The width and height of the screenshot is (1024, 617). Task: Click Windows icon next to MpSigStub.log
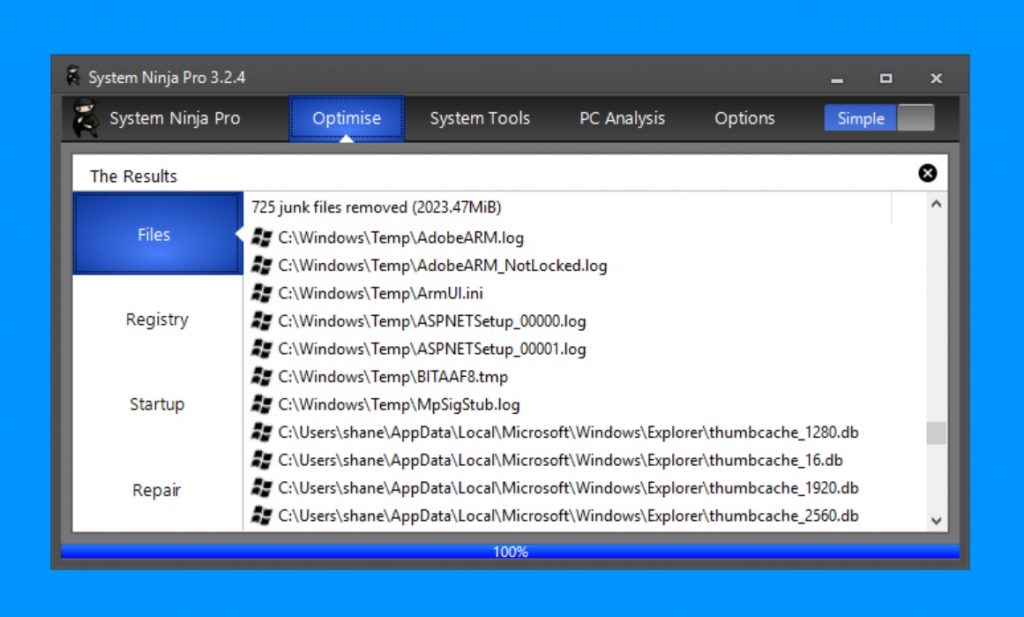tap(262, 405)
